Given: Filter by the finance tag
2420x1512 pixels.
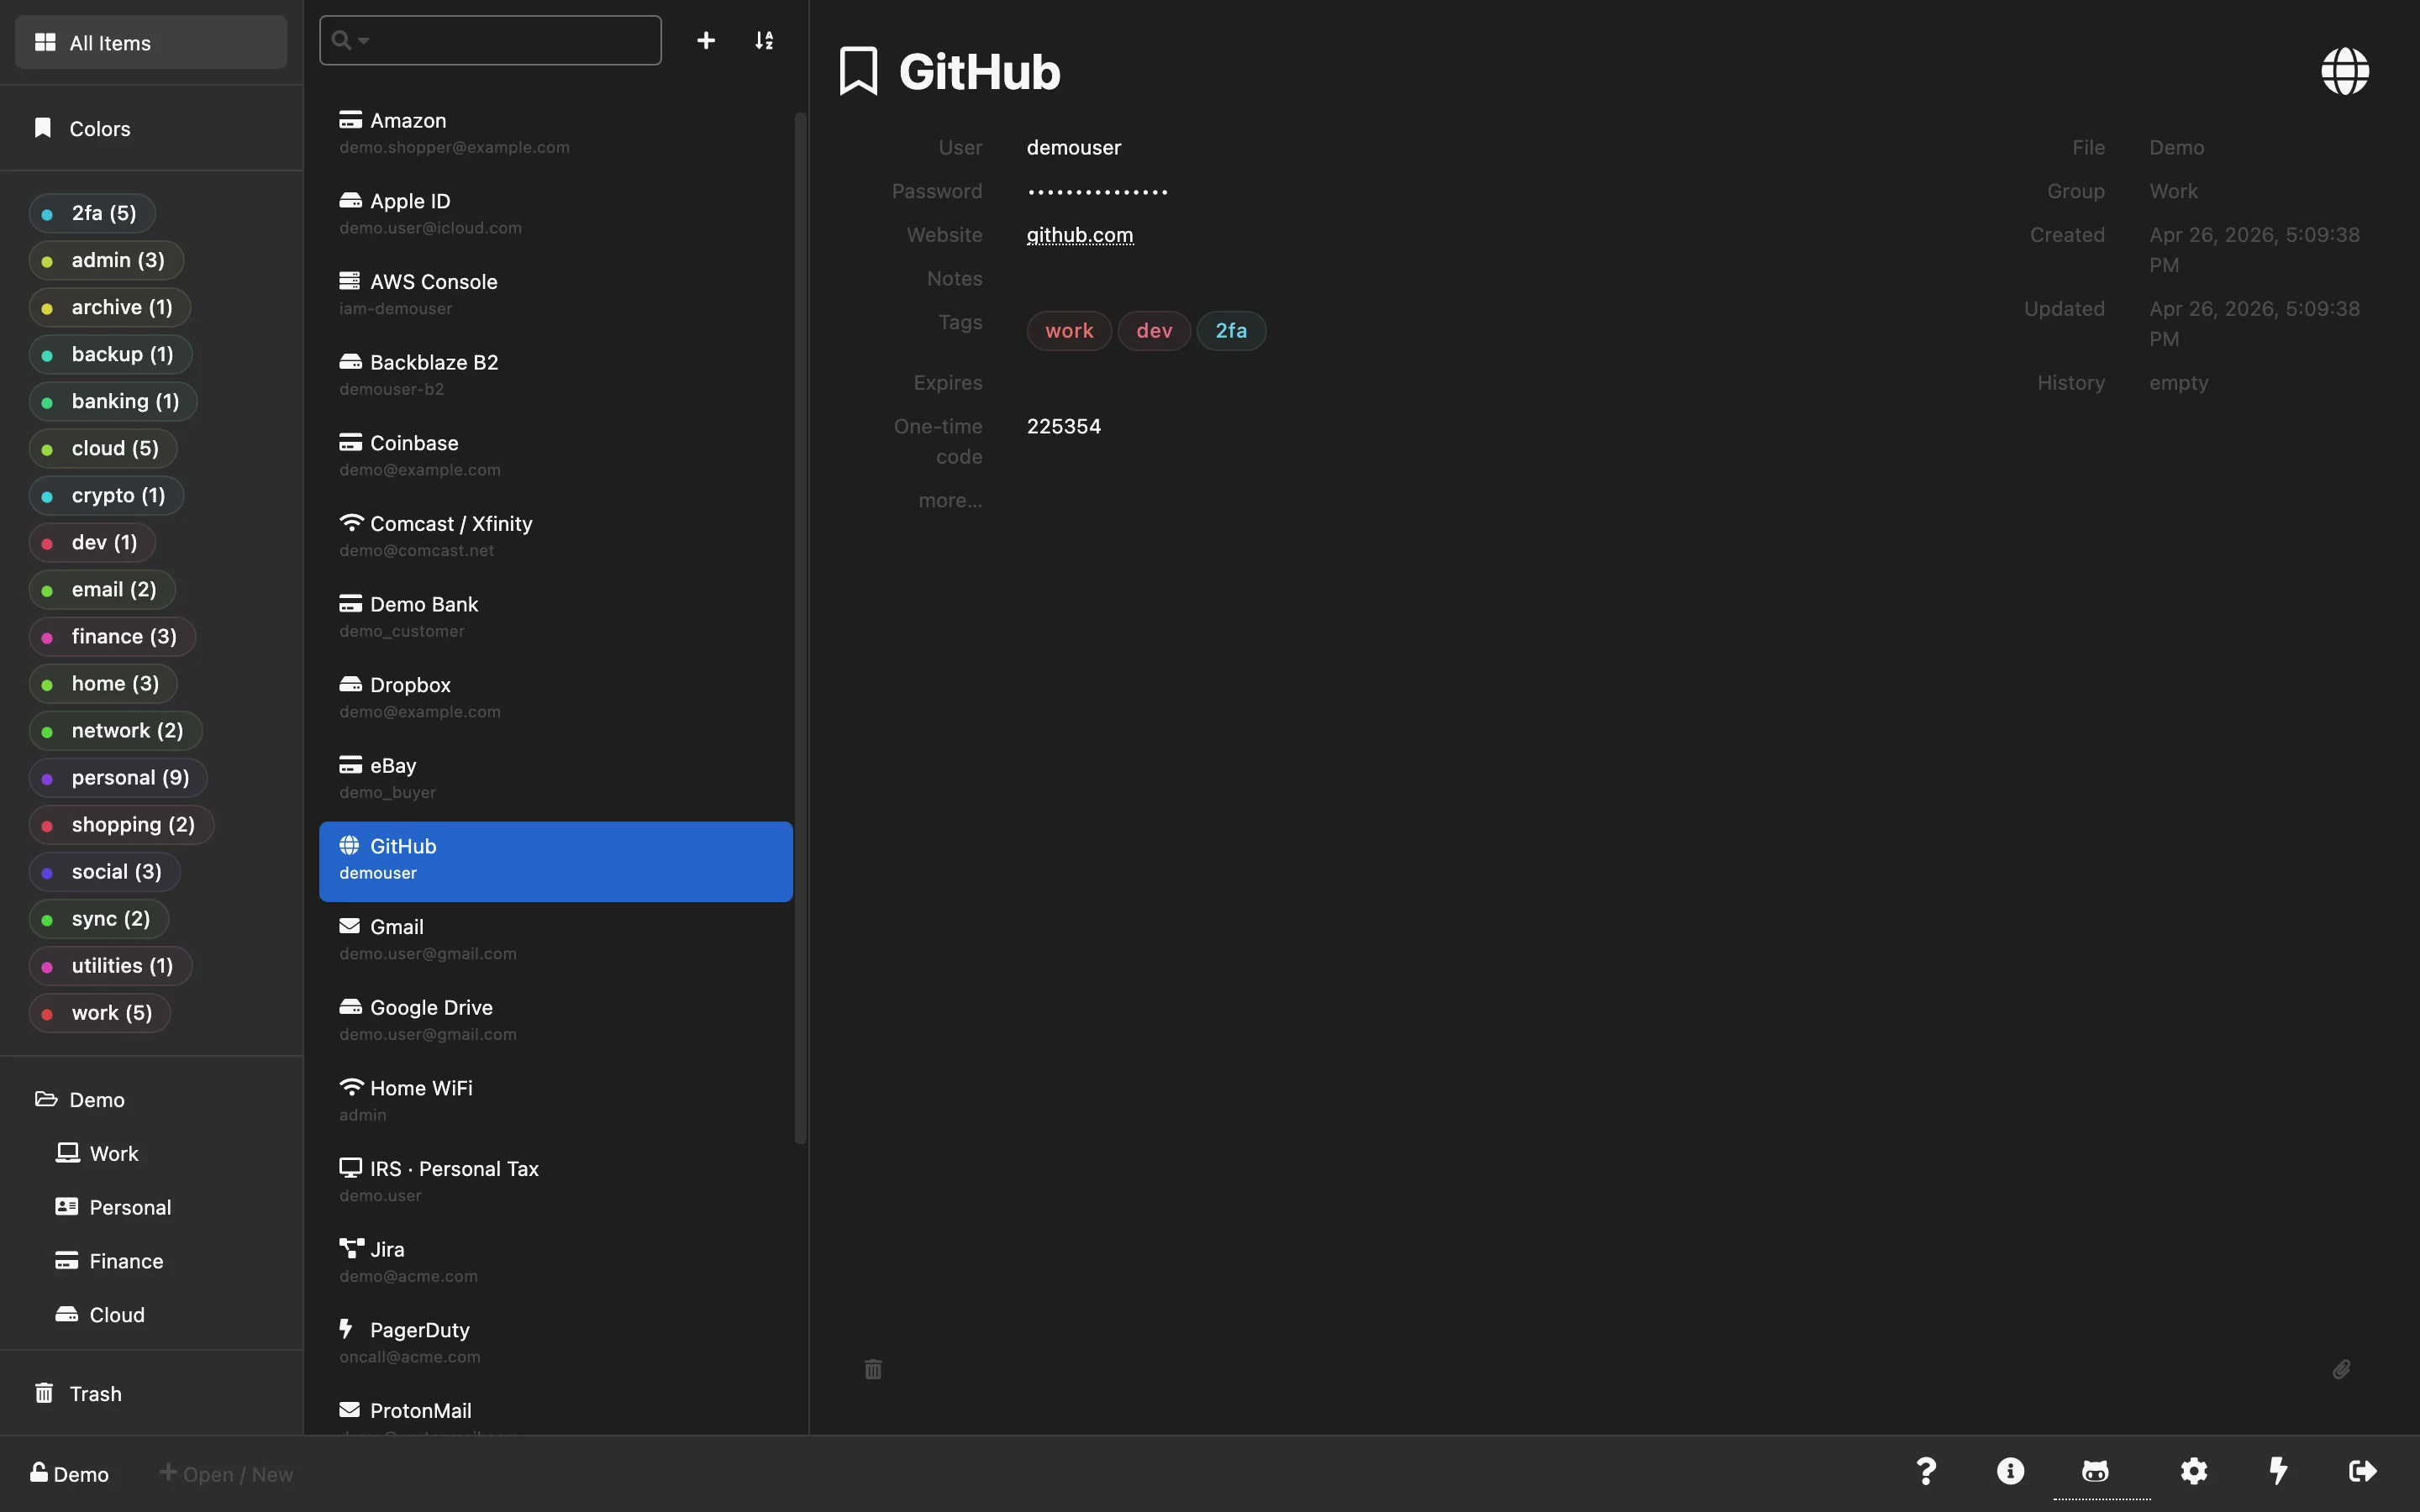Looking at the screenshot, I should [x=112, y=637].
